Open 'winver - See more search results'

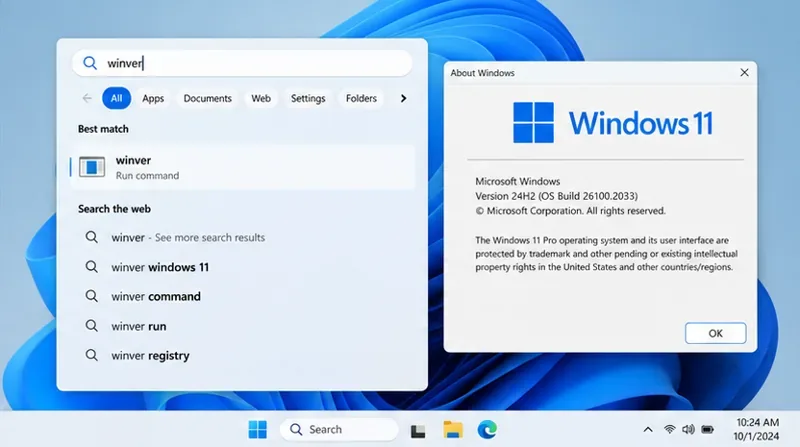click(188, 237)
